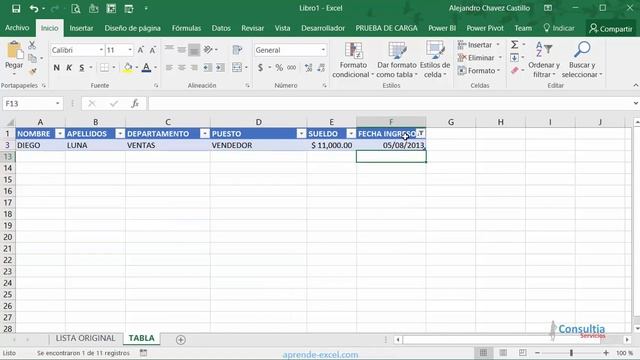Image resolution: width=640 pixels, height=360 pixels.
Task: Apply the percent style format
Action: pos(279,68)
